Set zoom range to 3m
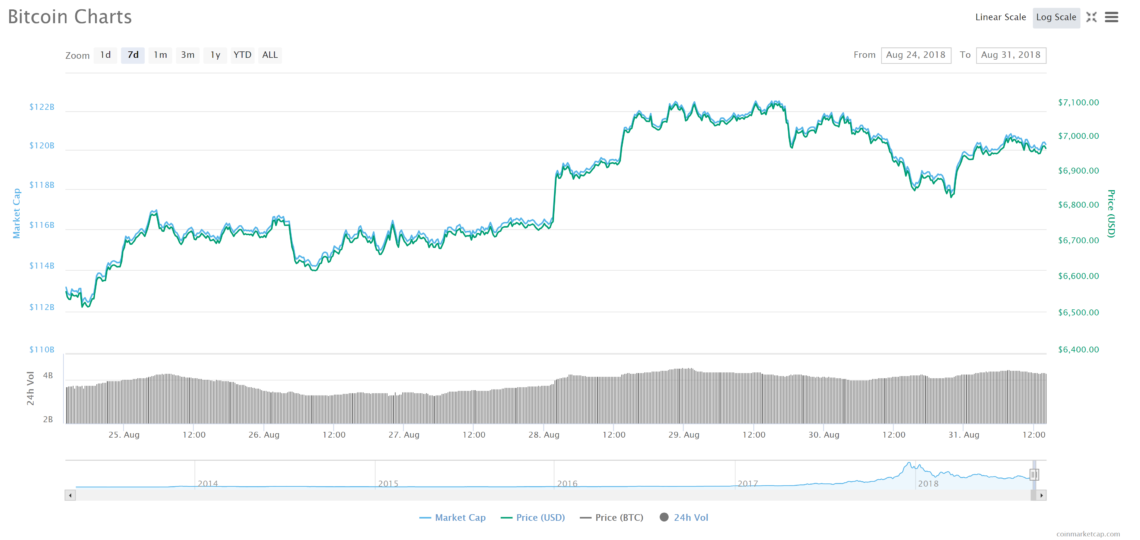This screenshot has height=540, width=1140. point(188,55)
